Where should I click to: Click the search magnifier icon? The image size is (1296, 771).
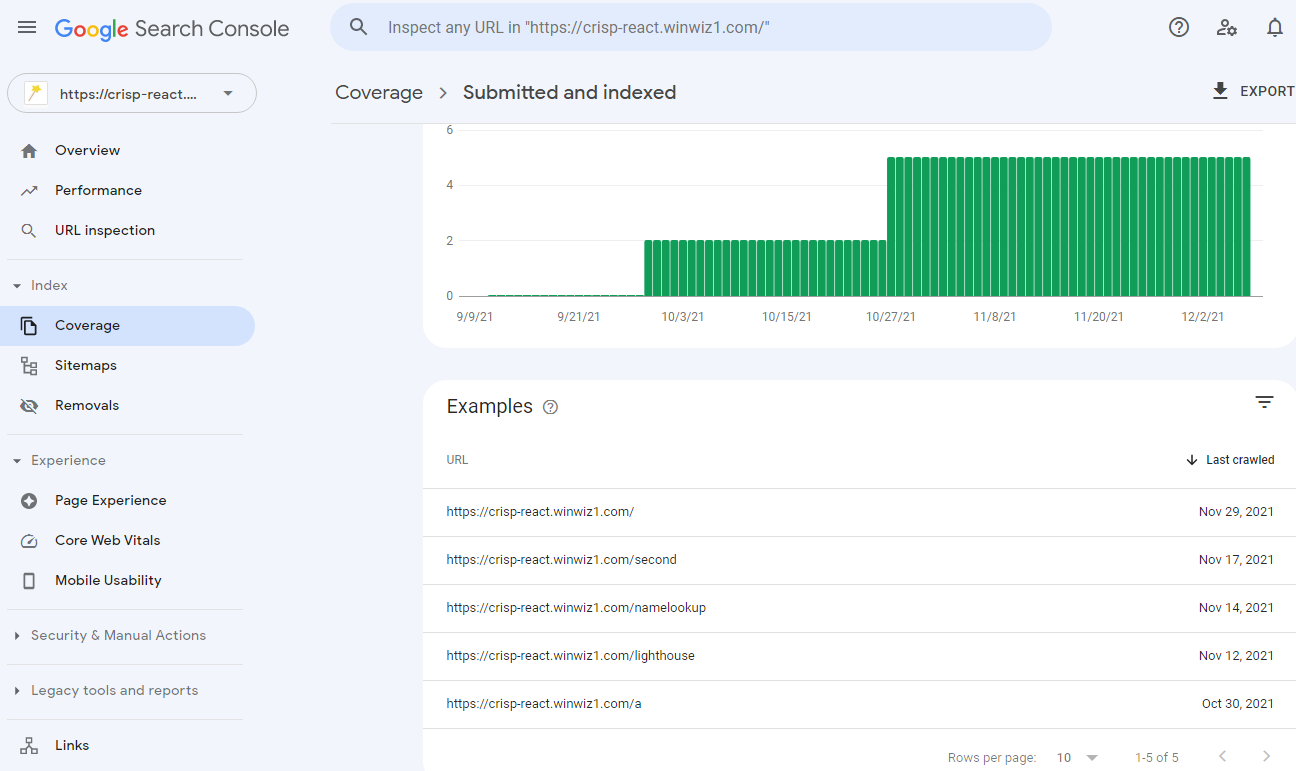(x=359, y=27)
